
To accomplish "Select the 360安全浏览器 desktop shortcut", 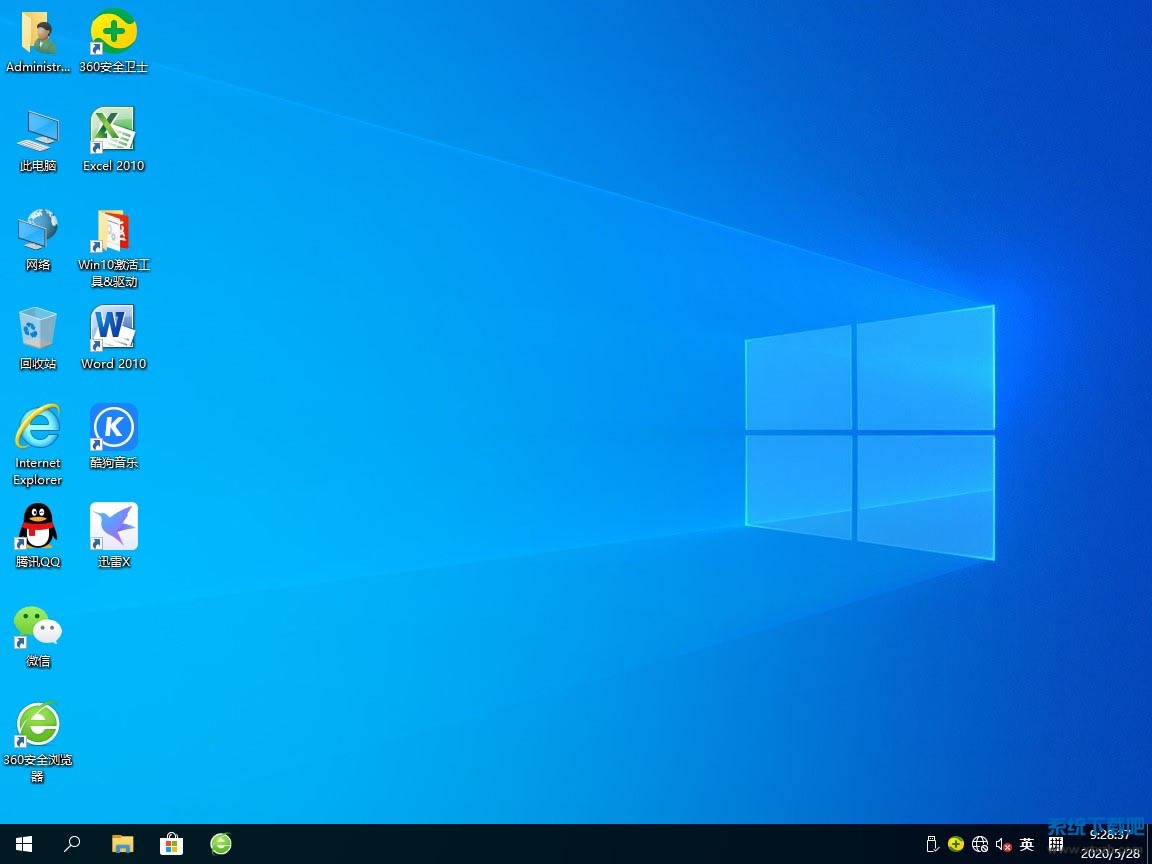I will [x=38, y=725].
